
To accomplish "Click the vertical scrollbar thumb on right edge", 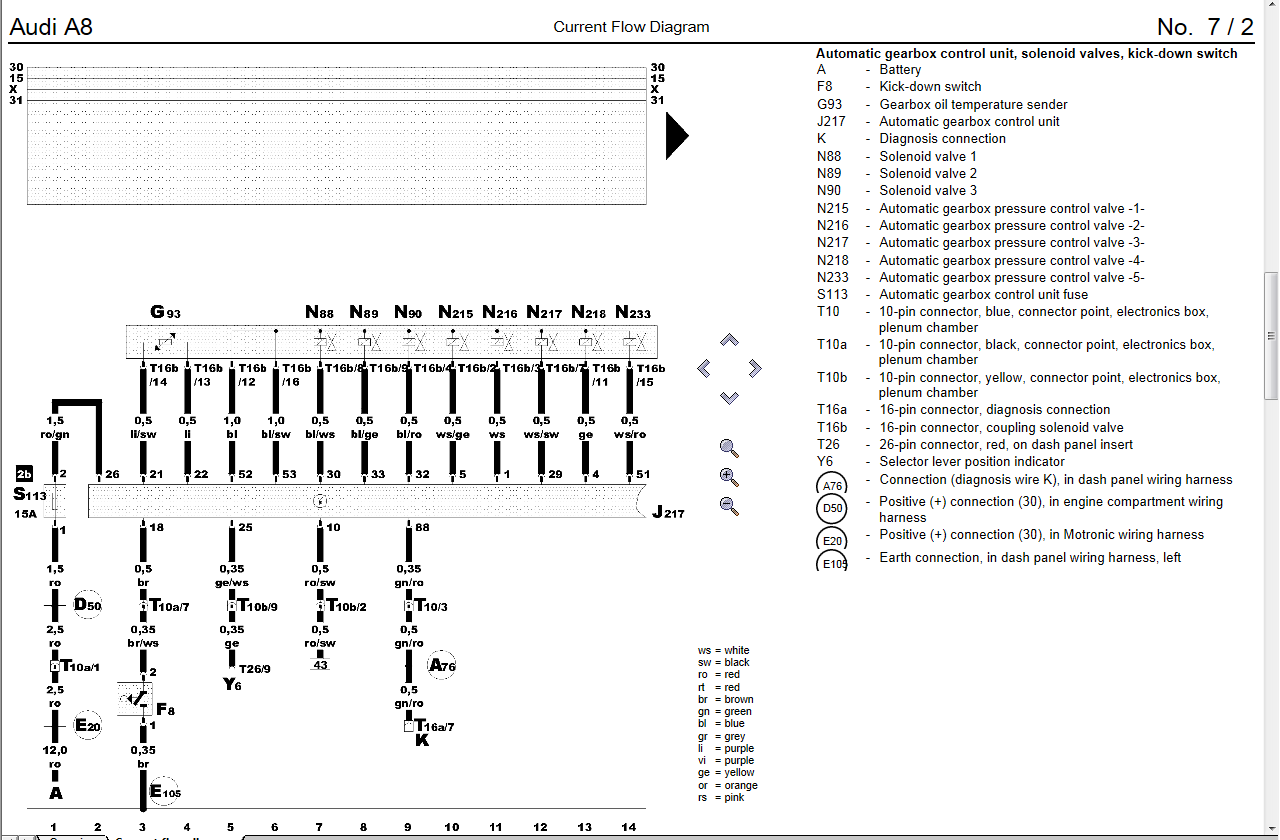I will [1271, 335].
